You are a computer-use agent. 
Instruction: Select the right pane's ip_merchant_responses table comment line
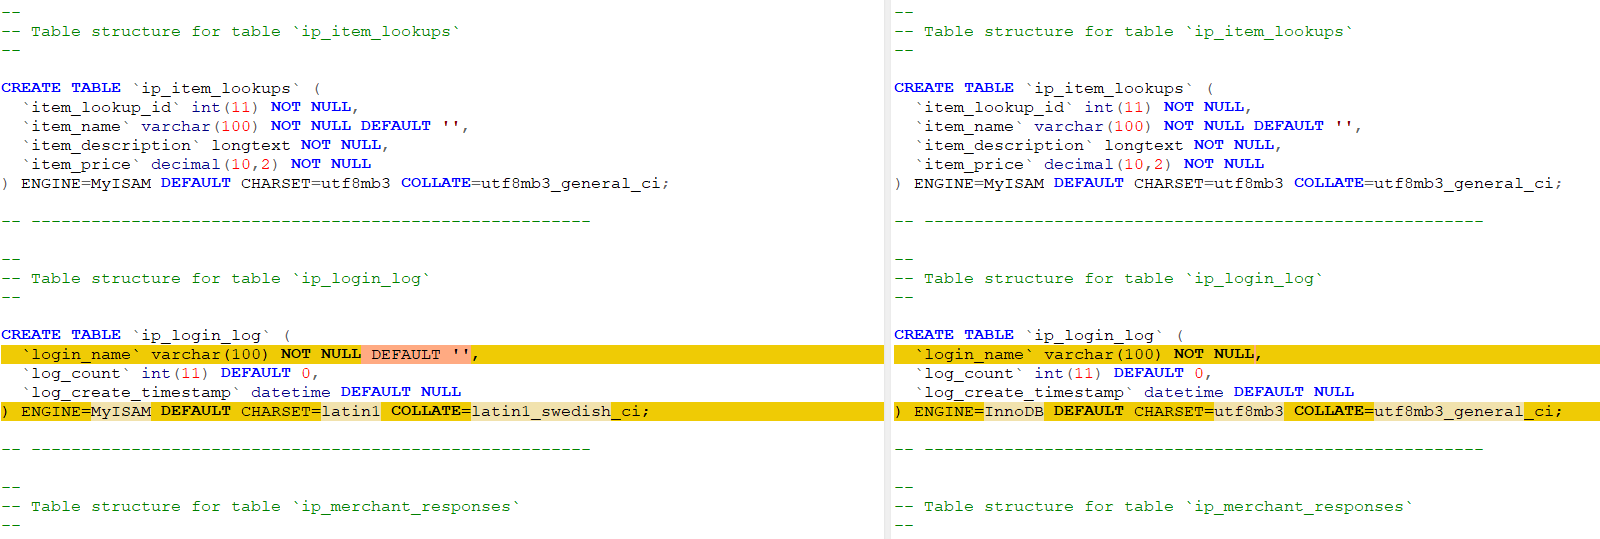[1154, 506]
